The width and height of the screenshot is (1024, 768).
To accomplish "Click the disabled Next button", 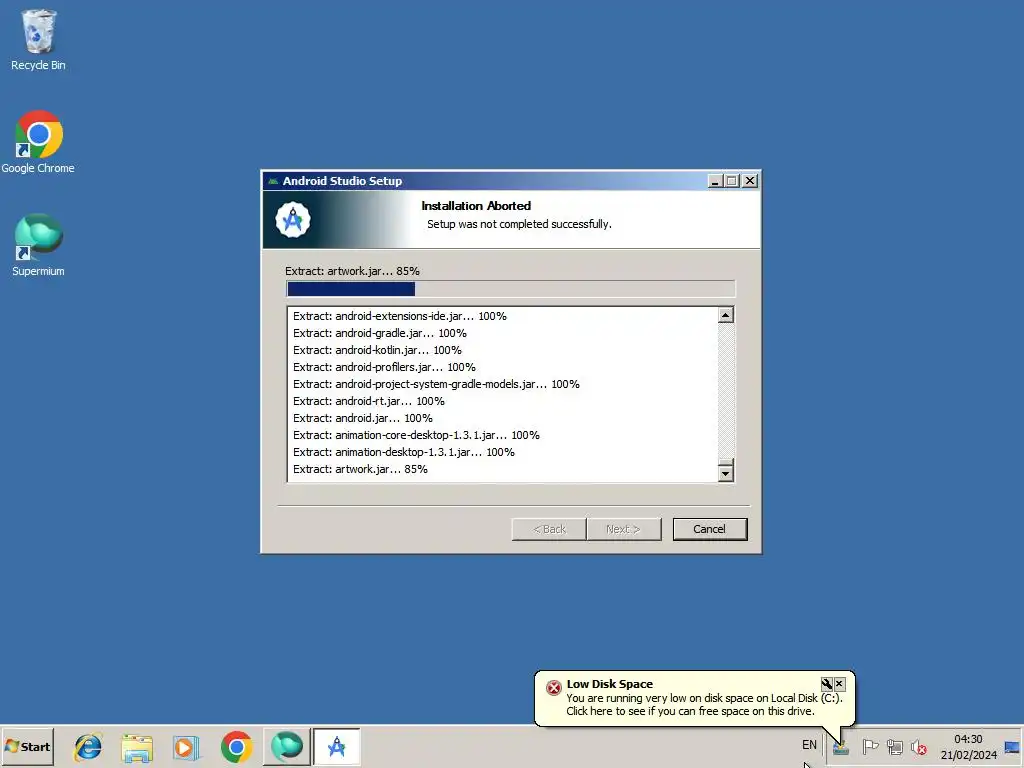I will (x=624, y=529).
